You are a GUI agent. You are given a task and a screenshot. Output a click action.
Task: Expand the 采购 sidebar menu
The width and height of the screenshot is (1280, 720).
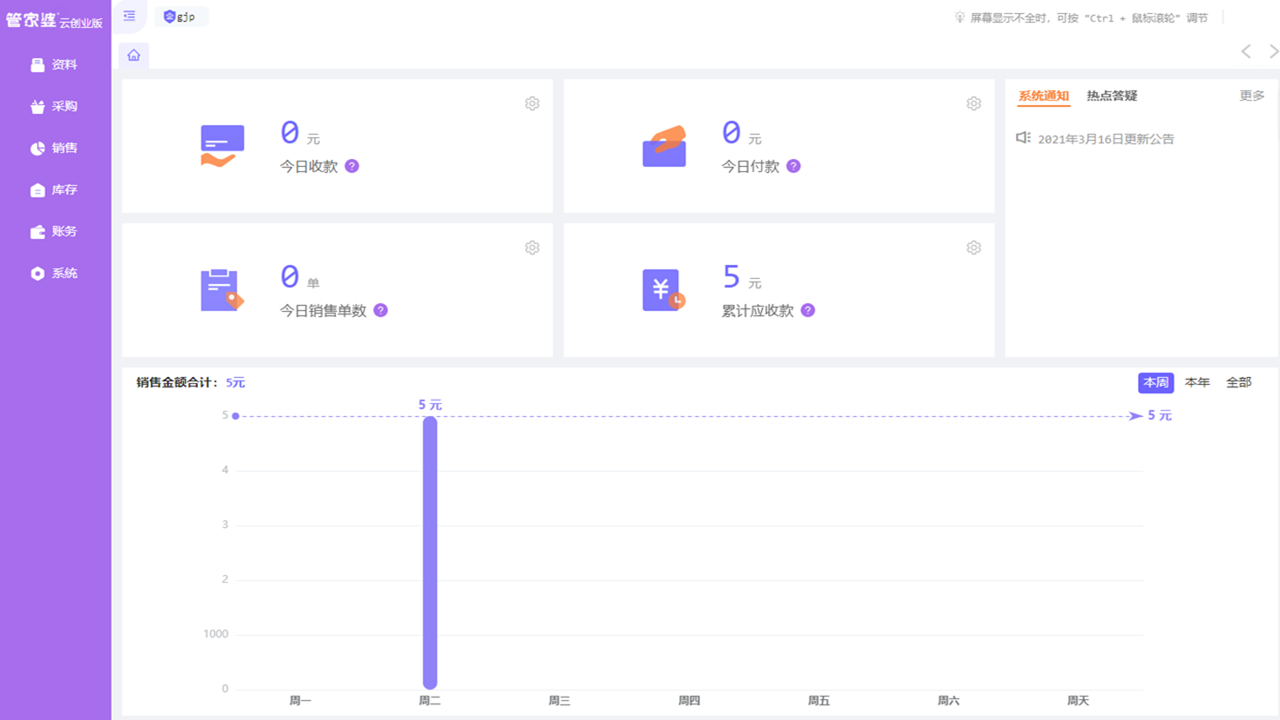tap(55, 107)
